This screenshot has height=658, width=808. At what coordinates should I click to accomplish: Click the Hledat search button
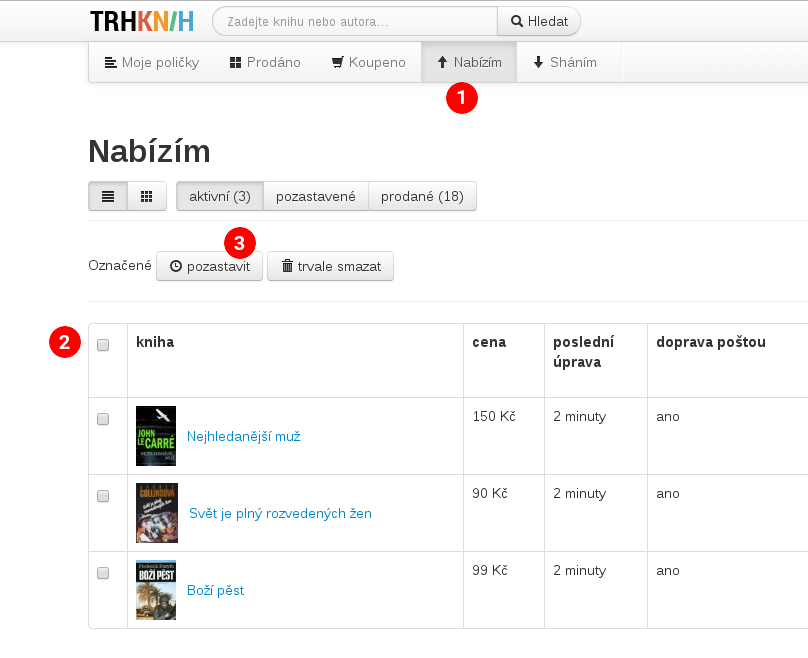[x=539, y=21]
